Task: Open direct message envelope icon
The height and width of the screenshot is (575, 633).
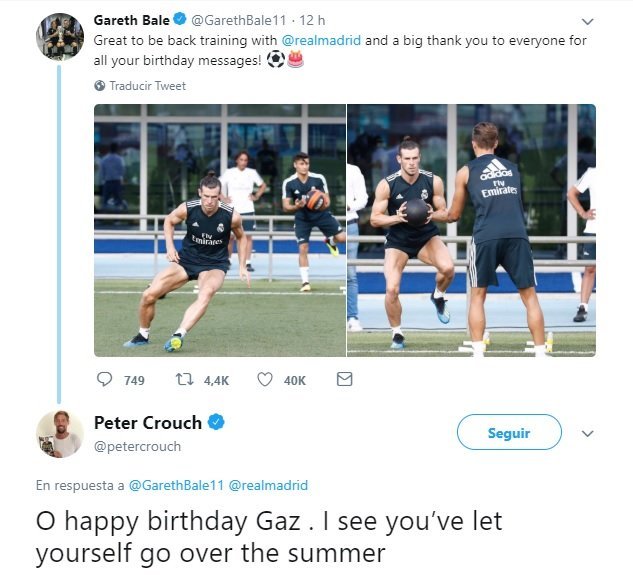Action: click(344, 380)
